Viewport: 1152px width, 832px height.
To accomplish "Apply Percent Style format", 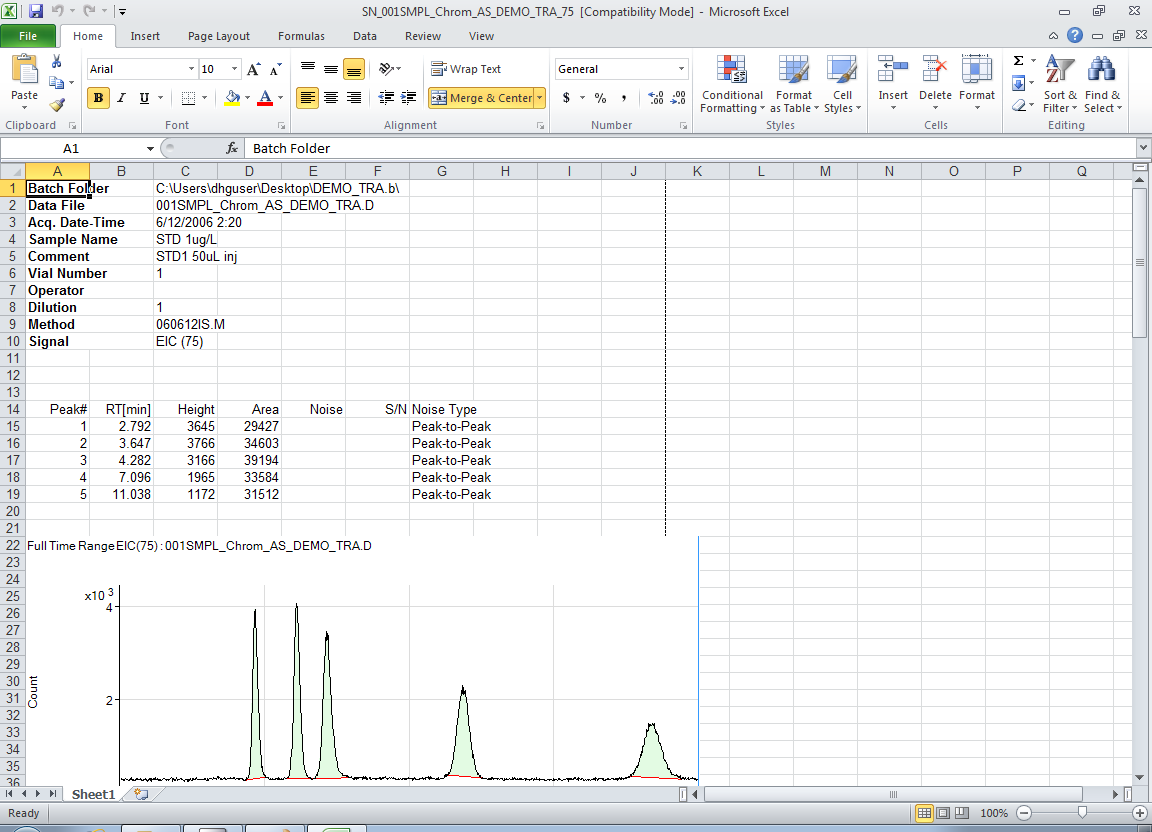I will click(600, 98).
